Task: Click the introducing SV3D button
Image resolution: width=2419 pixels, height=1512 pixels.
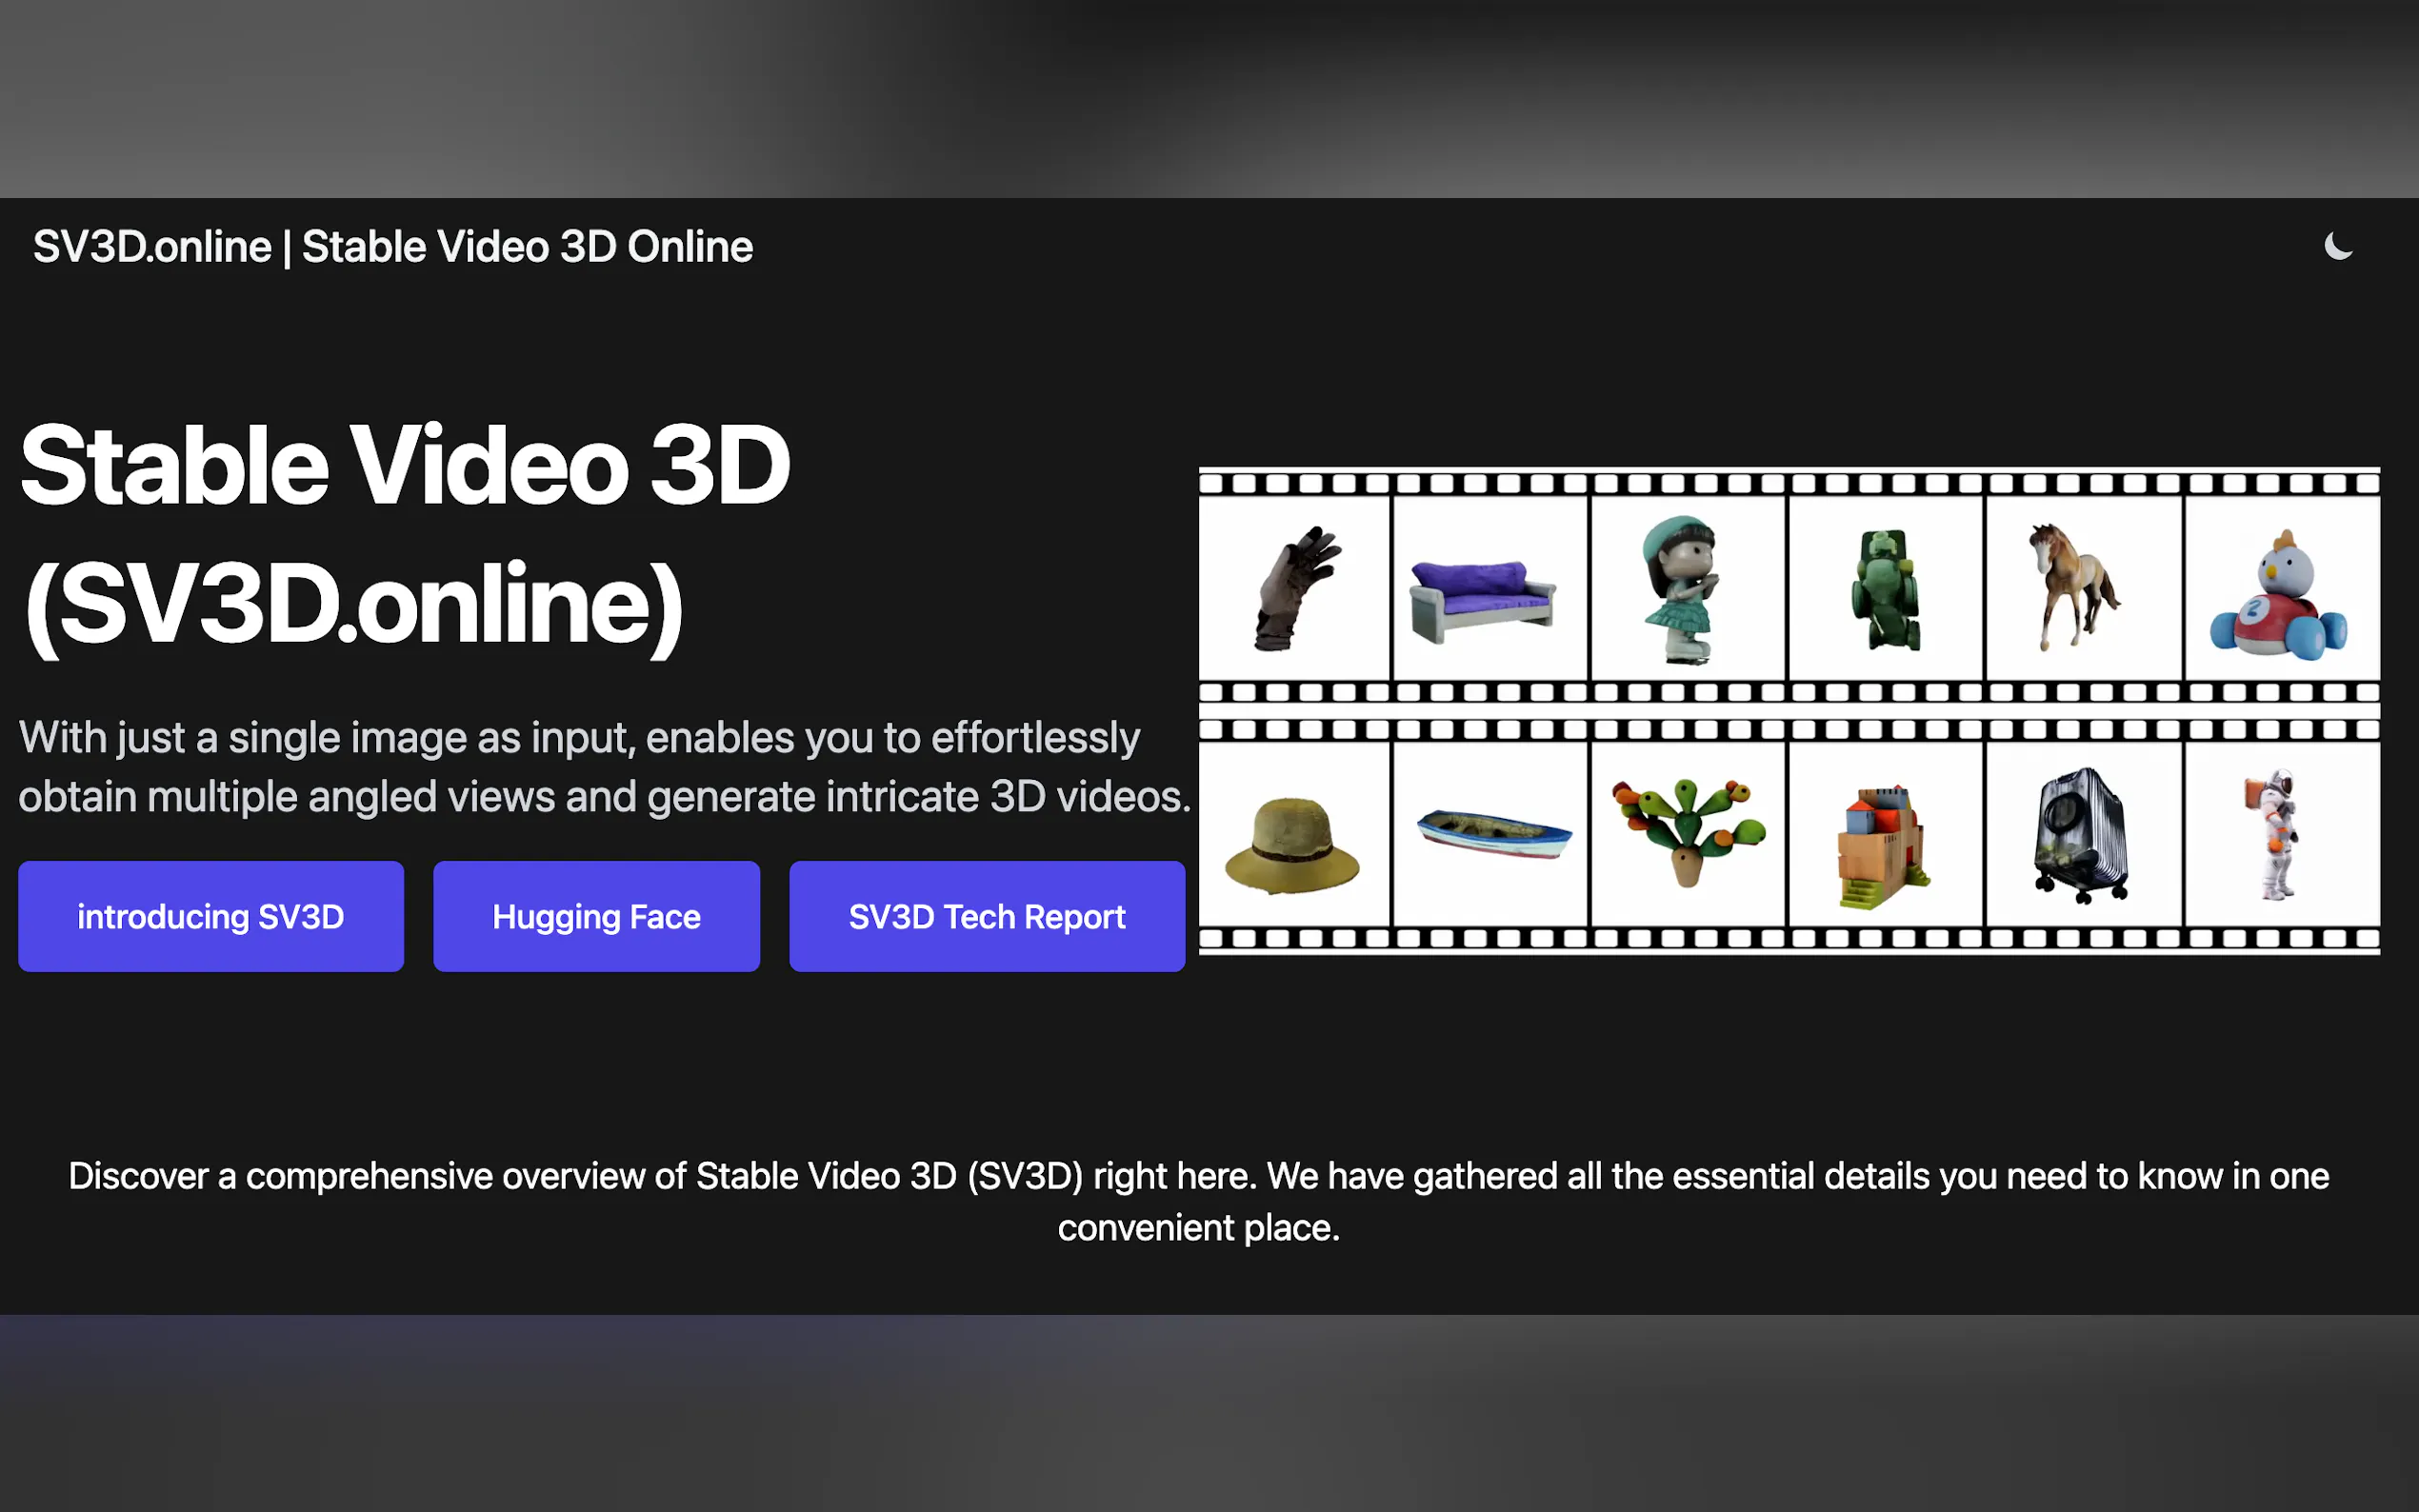Action: coord(211,916)
